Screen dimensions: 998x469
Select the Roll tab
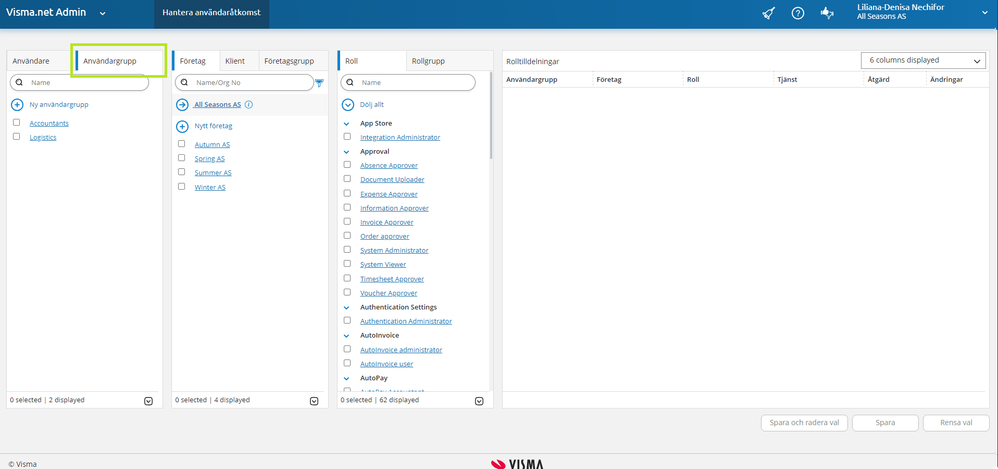(372, 61)
